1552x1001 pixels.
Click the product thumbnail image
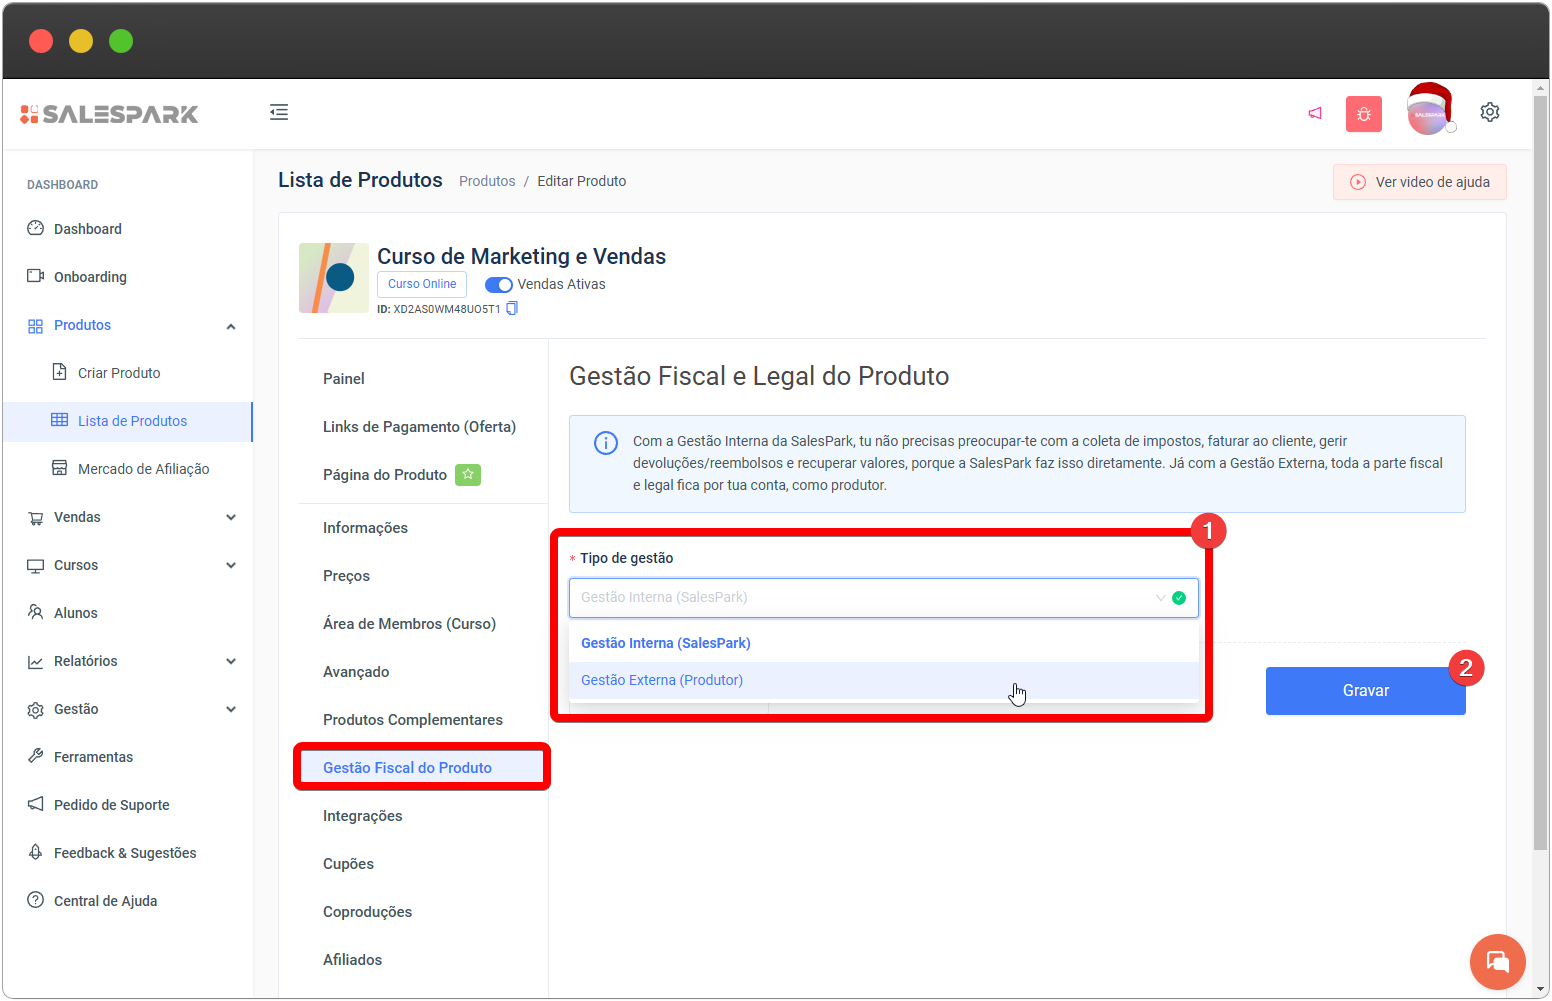coord(334,278)
